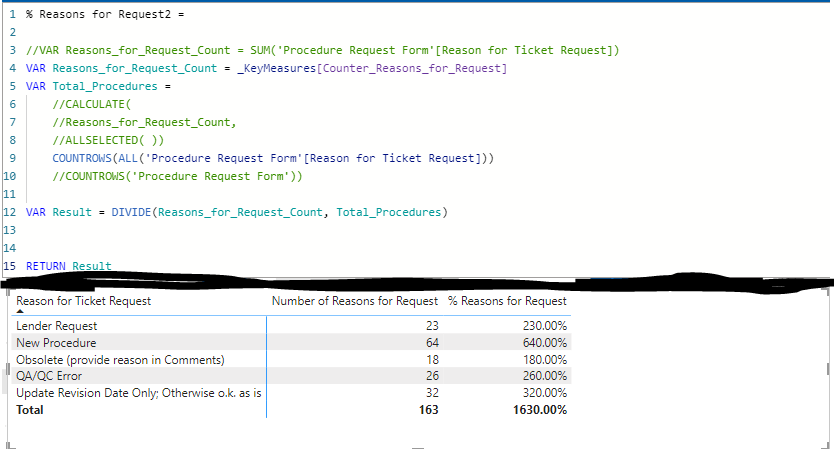Sort by Reason for Ticket Request column header

[84, 301]
